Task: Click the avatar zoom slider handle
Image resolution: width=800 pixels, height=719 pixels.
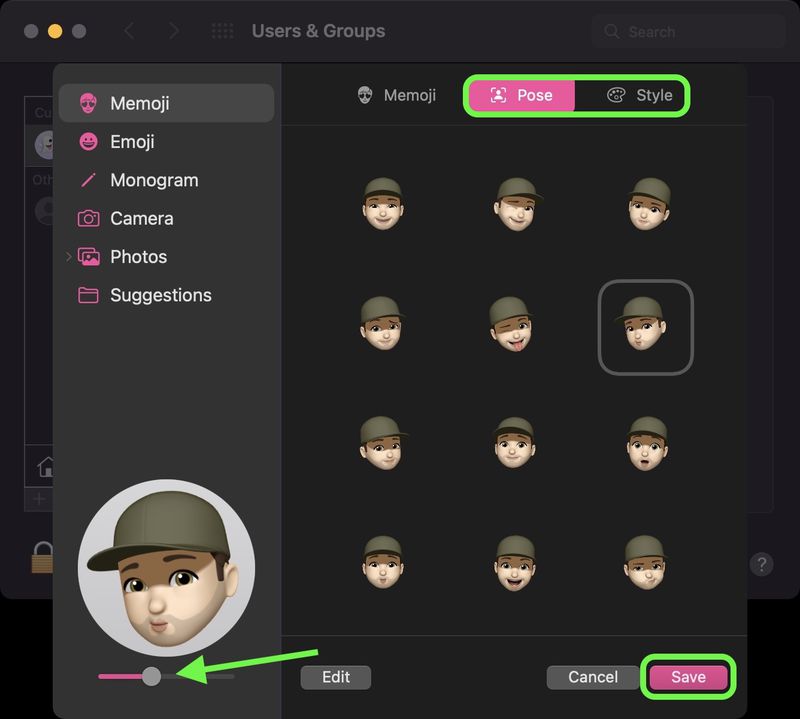Action: click(x=152, y=677)
